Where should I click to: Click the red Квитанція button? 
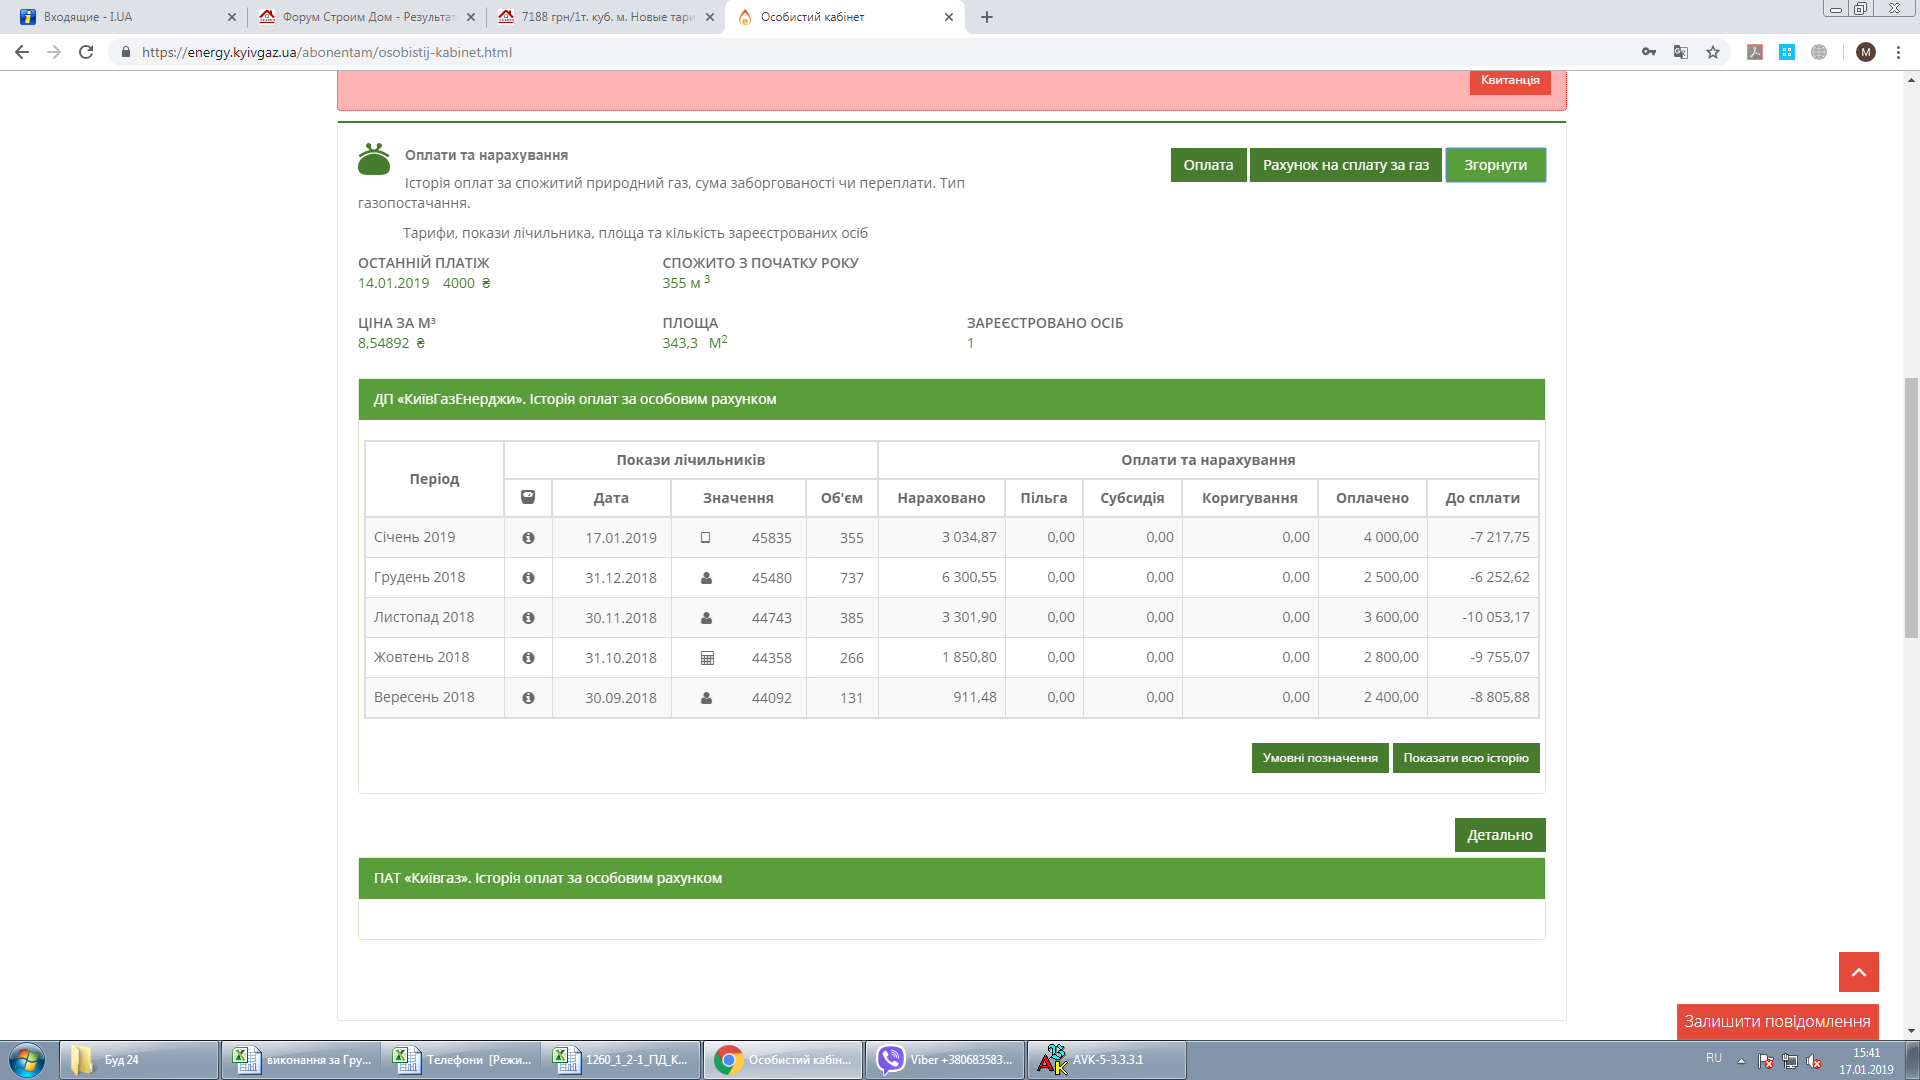click(x=1510, y=81)
